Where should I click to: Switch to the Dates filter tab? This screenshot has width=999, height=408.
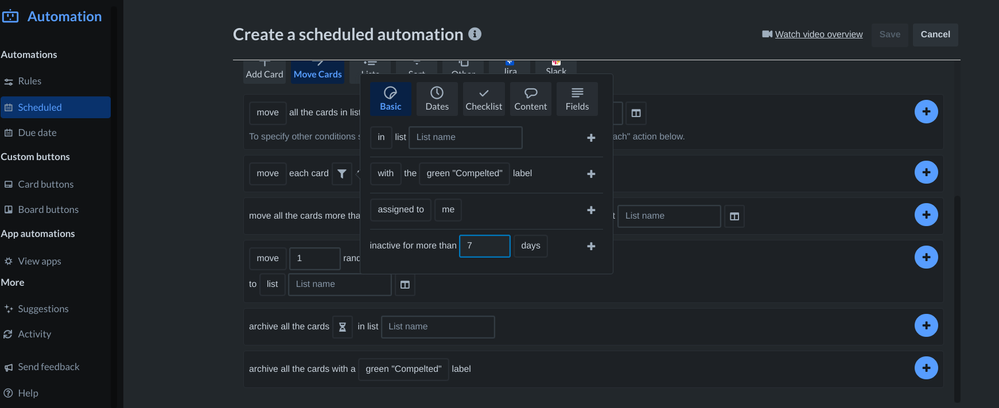437,99
